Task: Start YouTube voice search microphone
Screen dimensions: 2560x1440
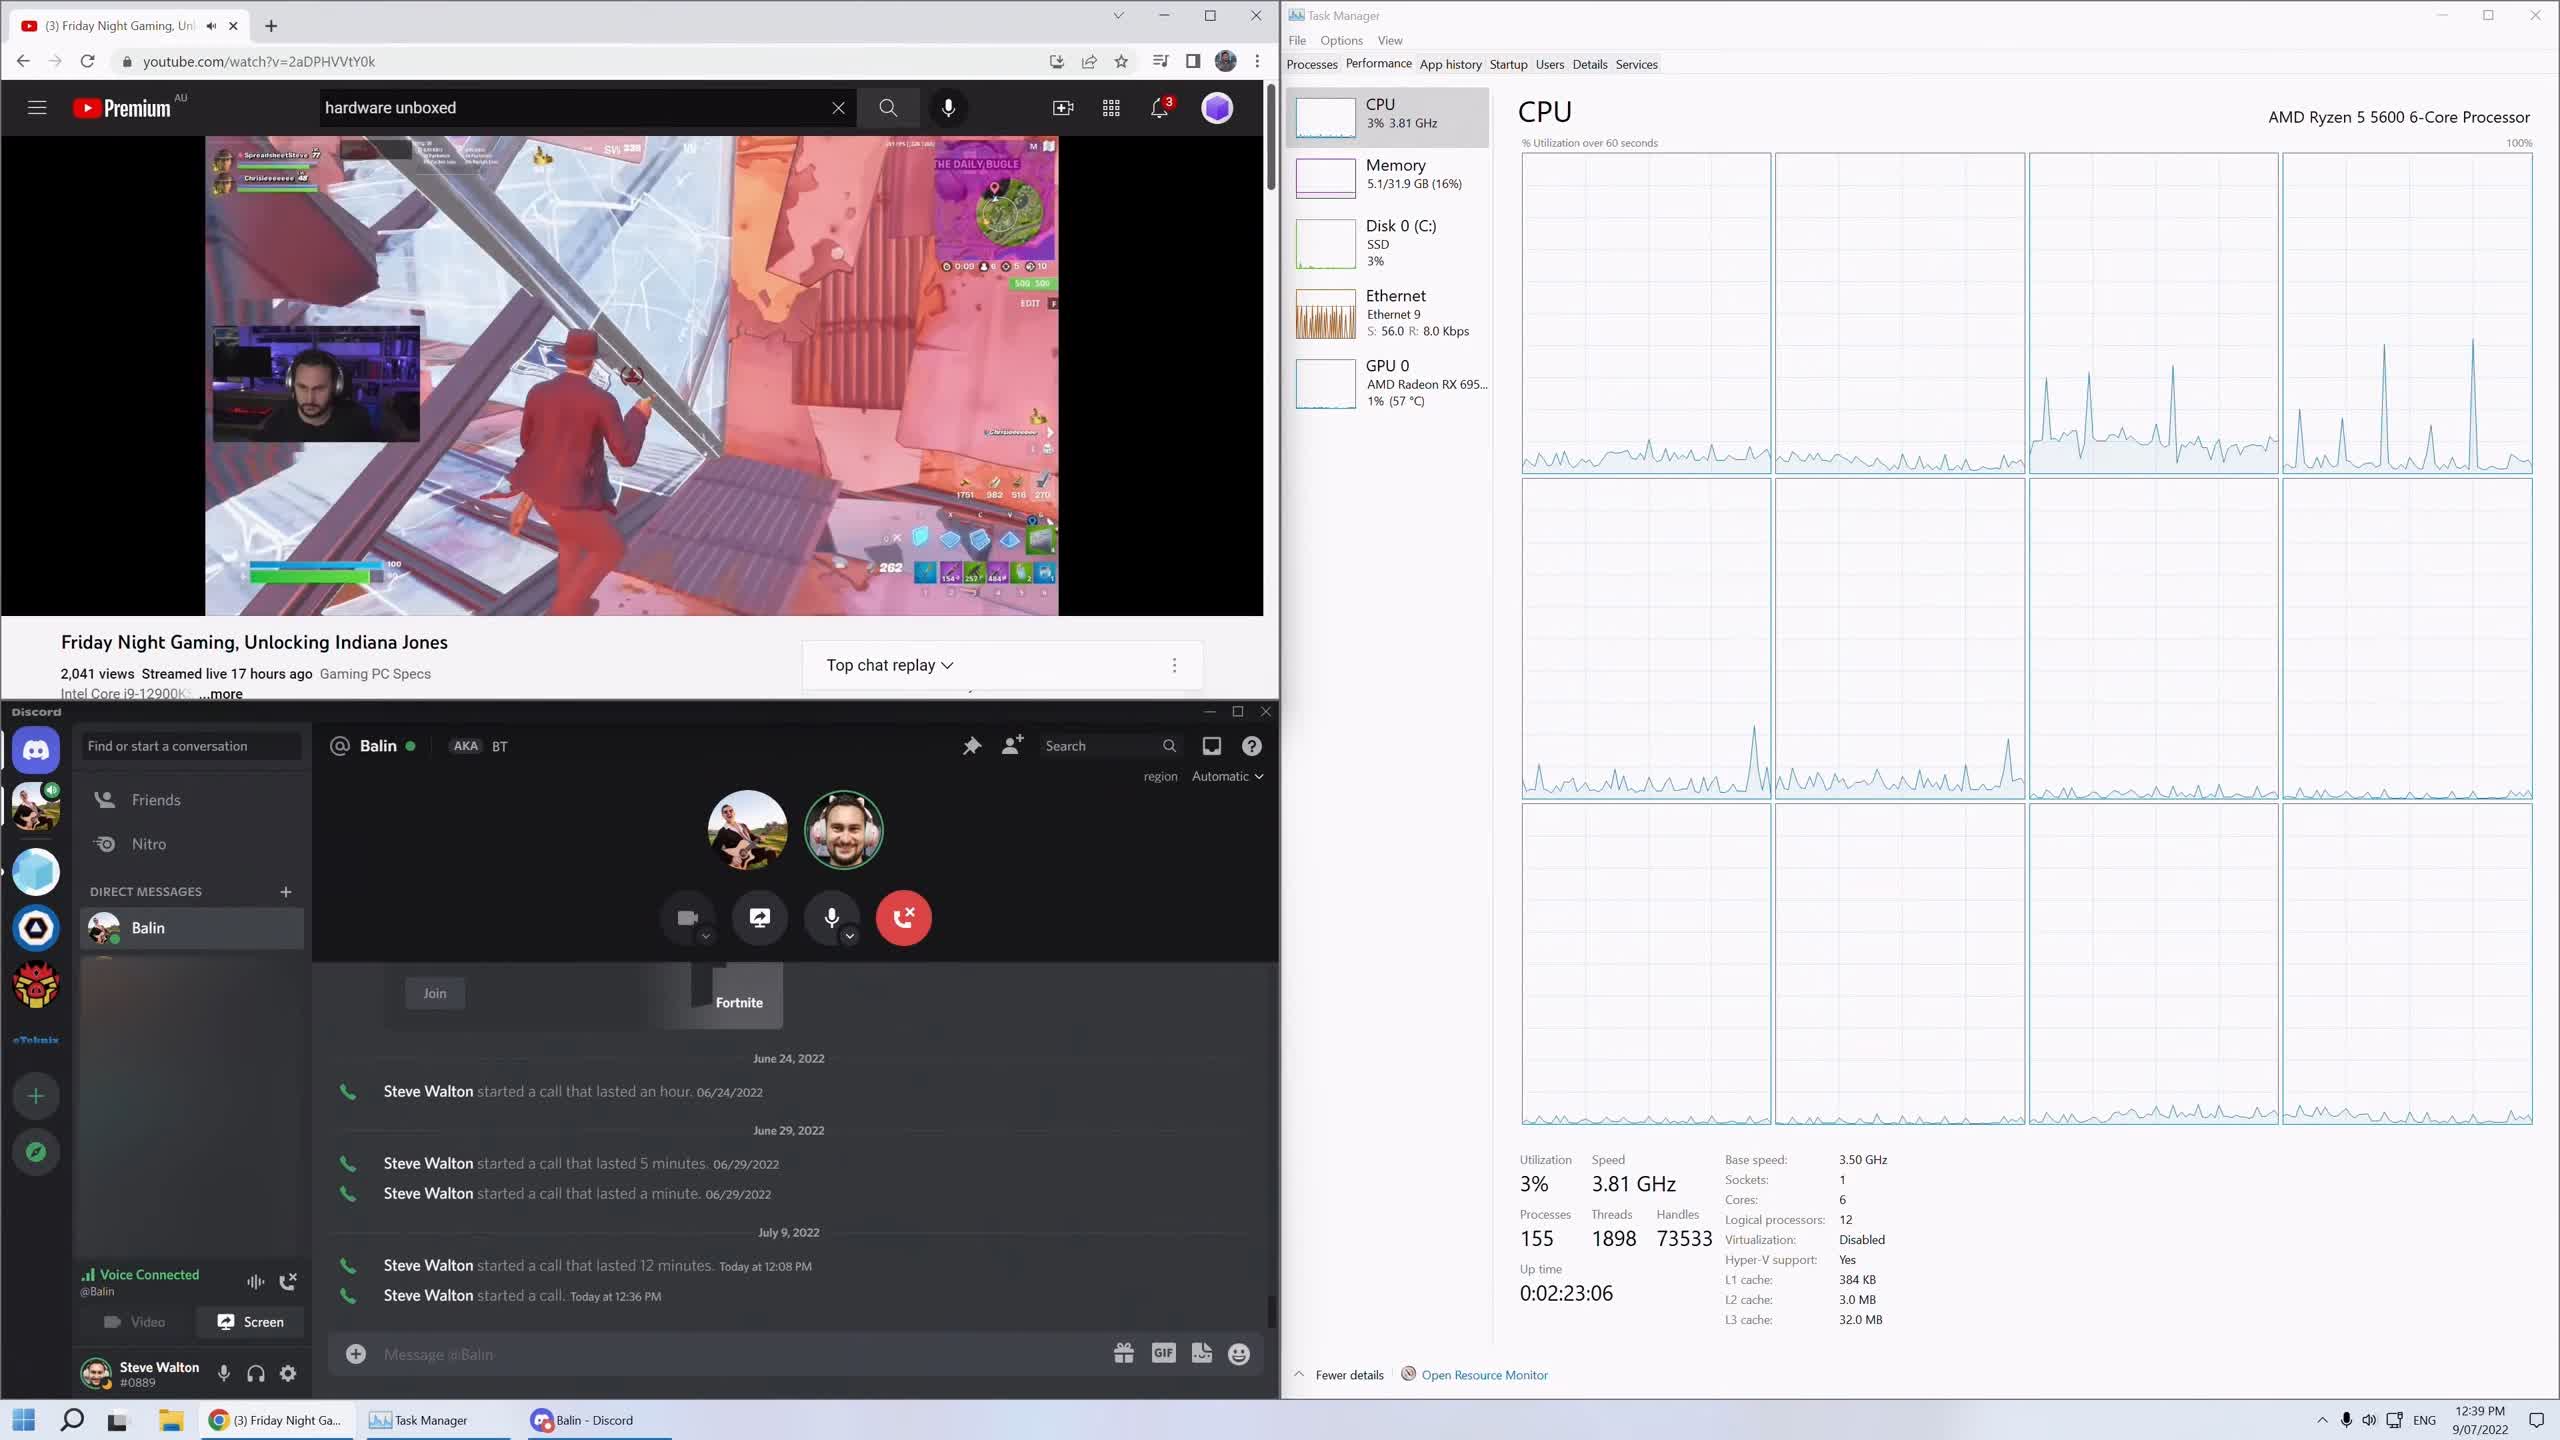Action: pyautogui.click(x=948, y=108)
